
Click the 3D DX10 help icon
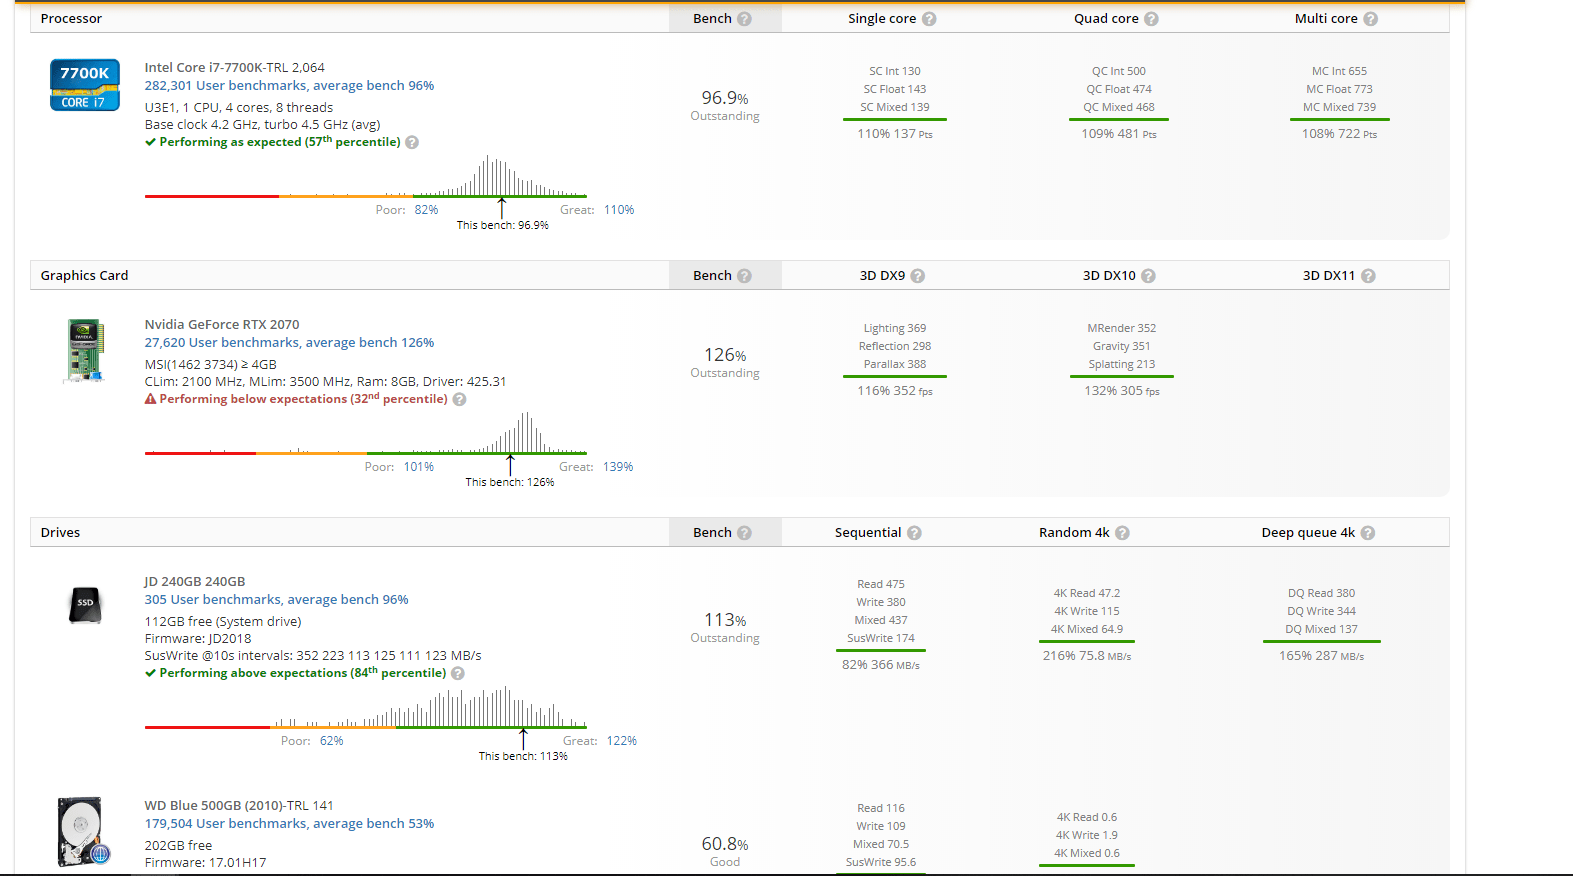[1148, 276]
